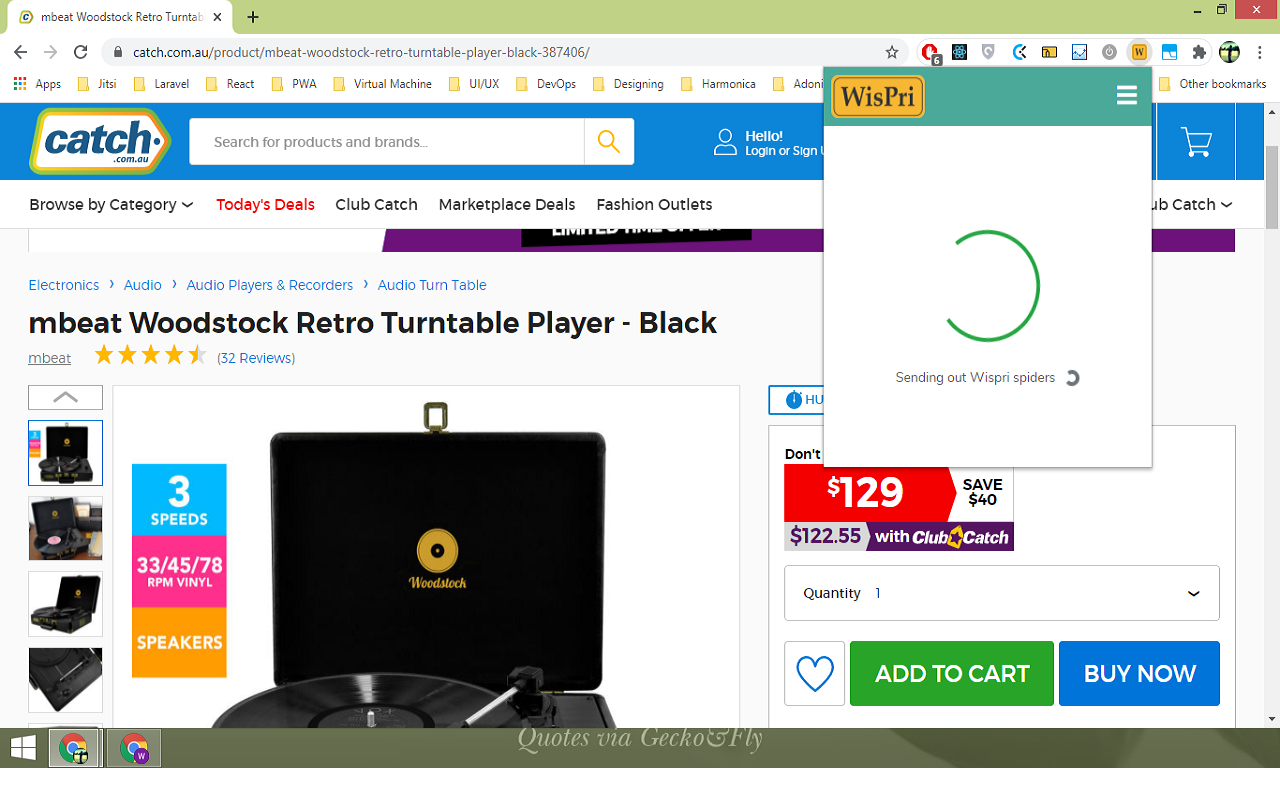Screen dimensions: 1280x800
Task: Open the Audio Turn Table breadcrumb
Action: pos(432,285)
